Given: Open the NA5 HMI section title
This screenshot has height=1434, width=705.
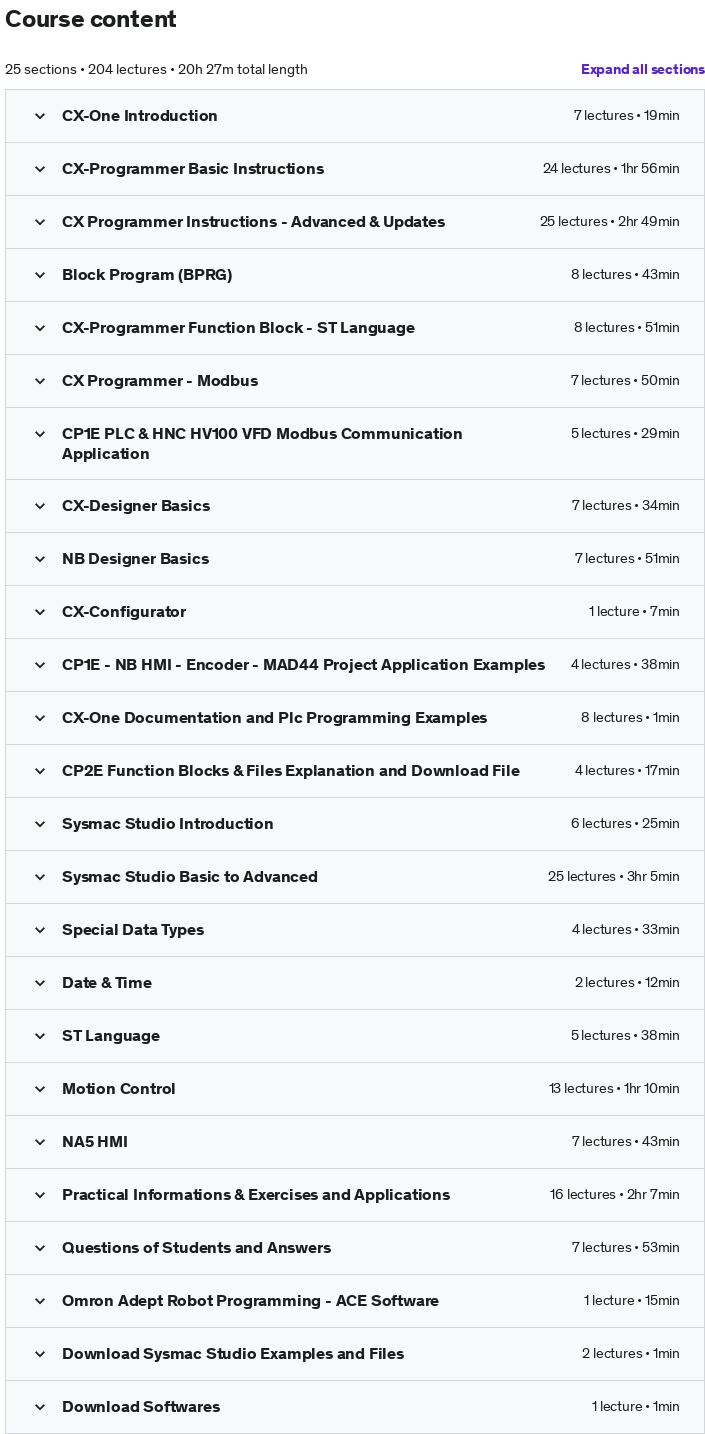Looking at the screenshot, I should pos(95,1142).
